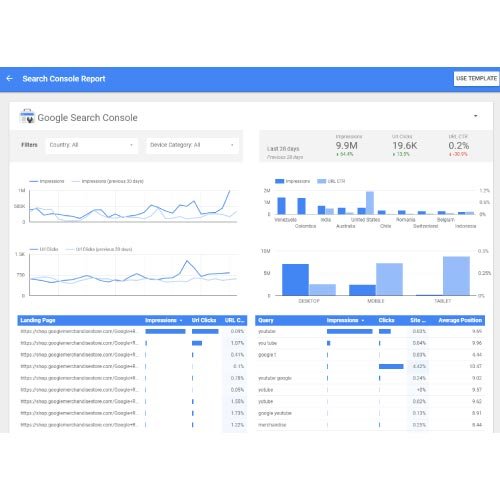This screenshot has width=500, height=500.
Task: Open the Device Category: All dropdown
Action: tap(192, 145)
